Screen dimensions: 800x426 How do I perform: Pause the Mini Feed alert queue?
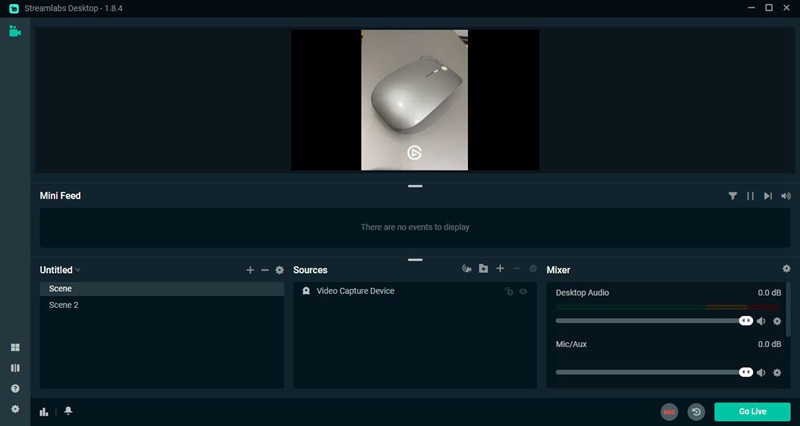751,196
